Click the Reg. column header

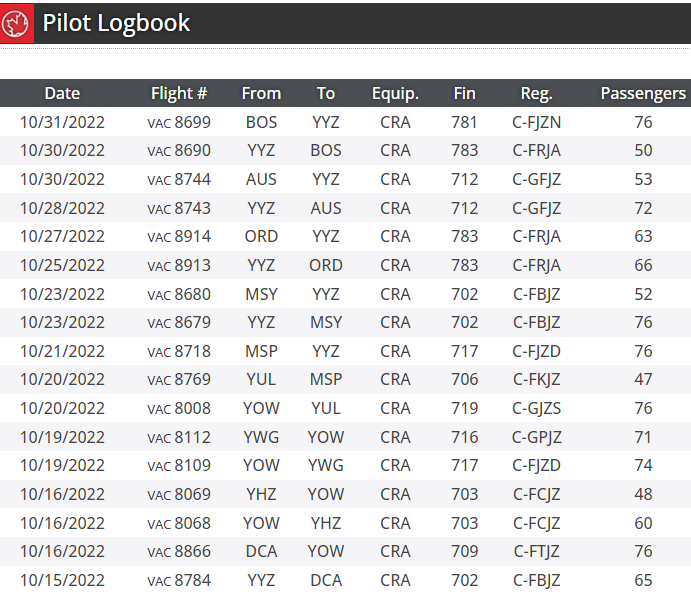tap(536, 94)
